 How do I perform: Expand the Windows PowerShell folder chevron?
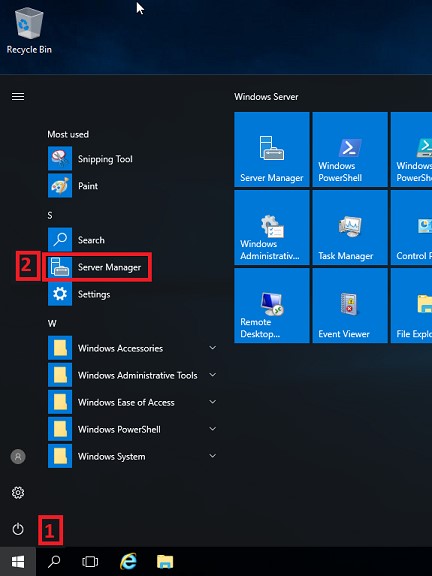pyautogui.click(x=212, y=429)
